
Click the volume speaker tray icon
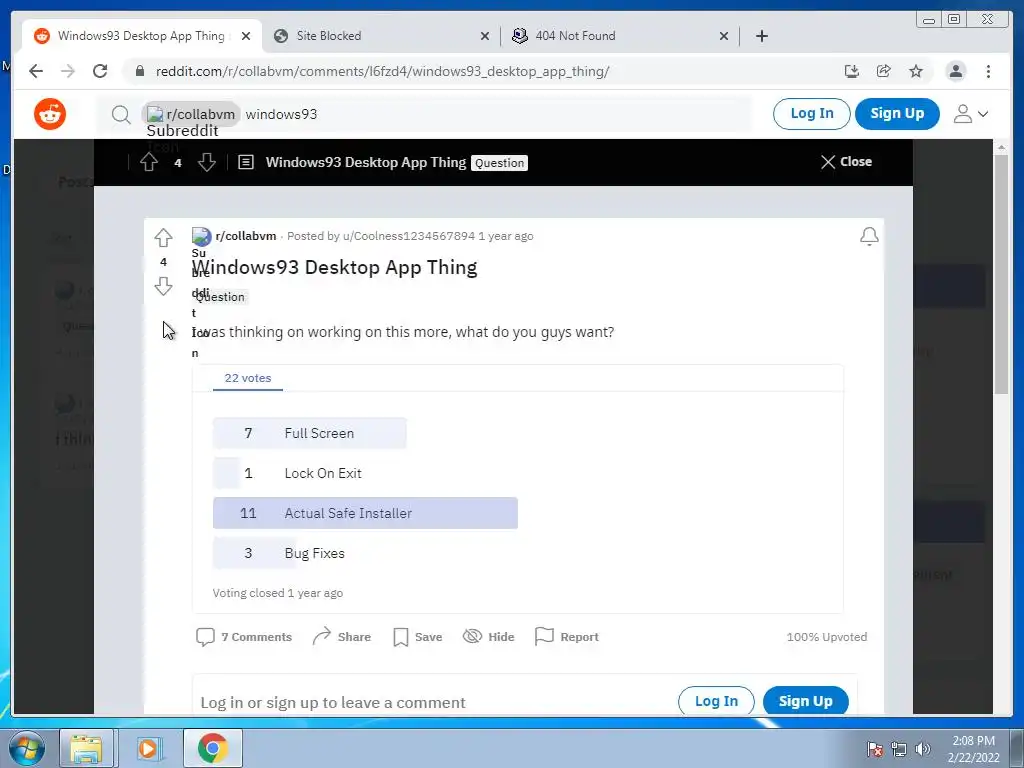922,749
